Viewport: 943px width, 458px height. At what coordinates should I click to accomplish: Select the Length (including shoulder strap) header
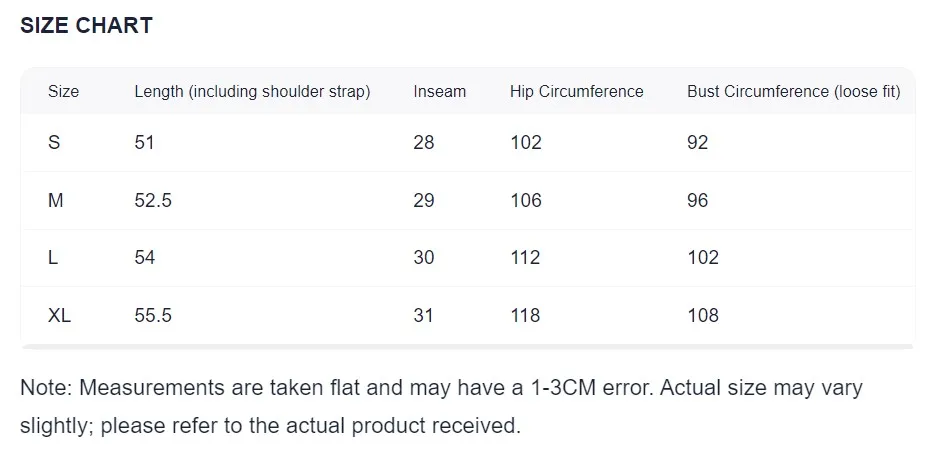252,92
